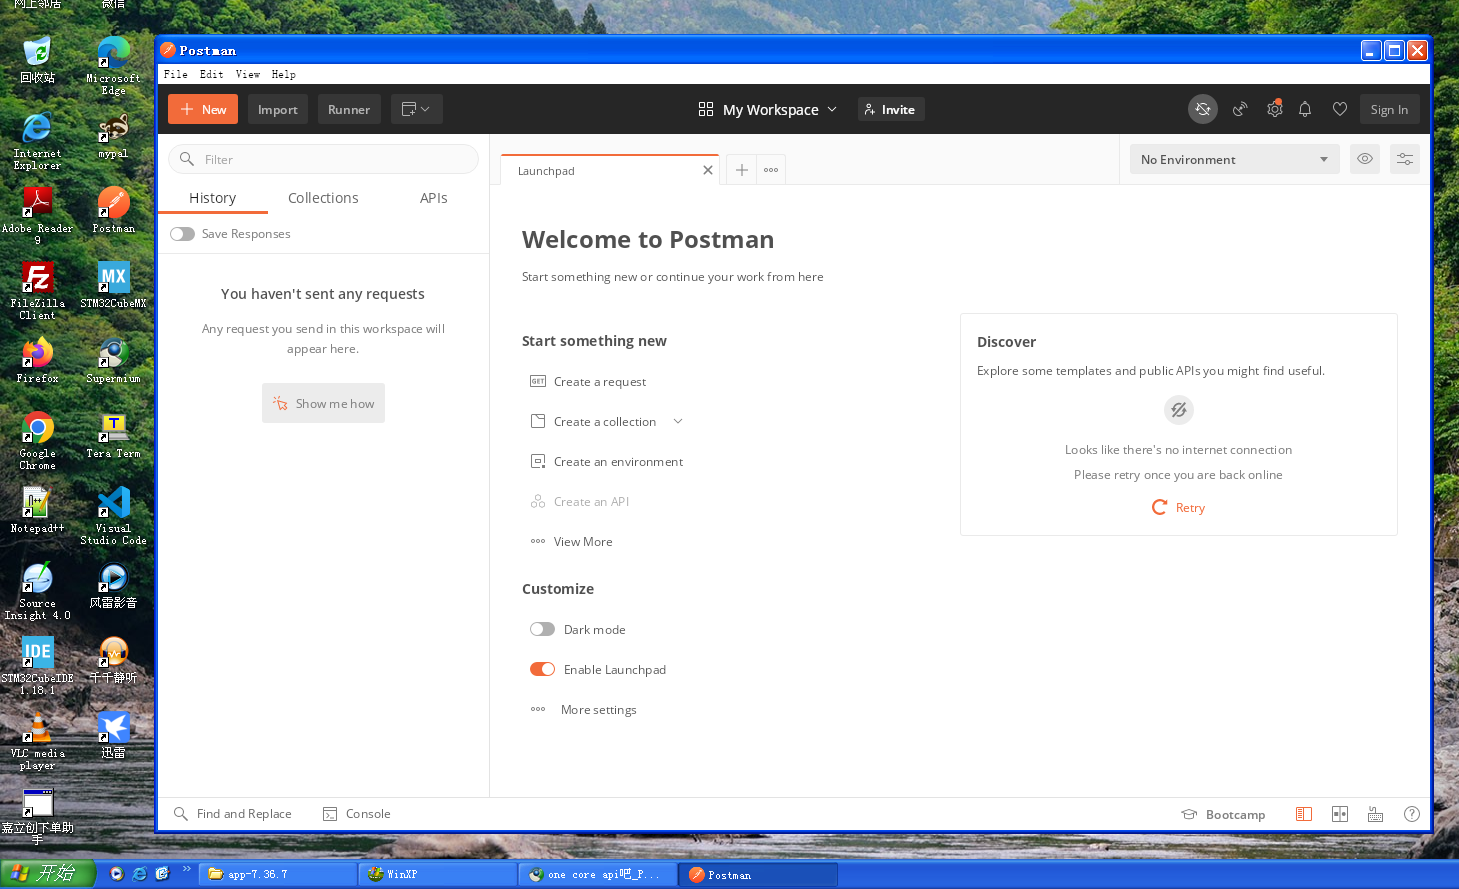Switch to the Collections tab
This screenshot has width=1459, height=889.
[x=323, y=198]
